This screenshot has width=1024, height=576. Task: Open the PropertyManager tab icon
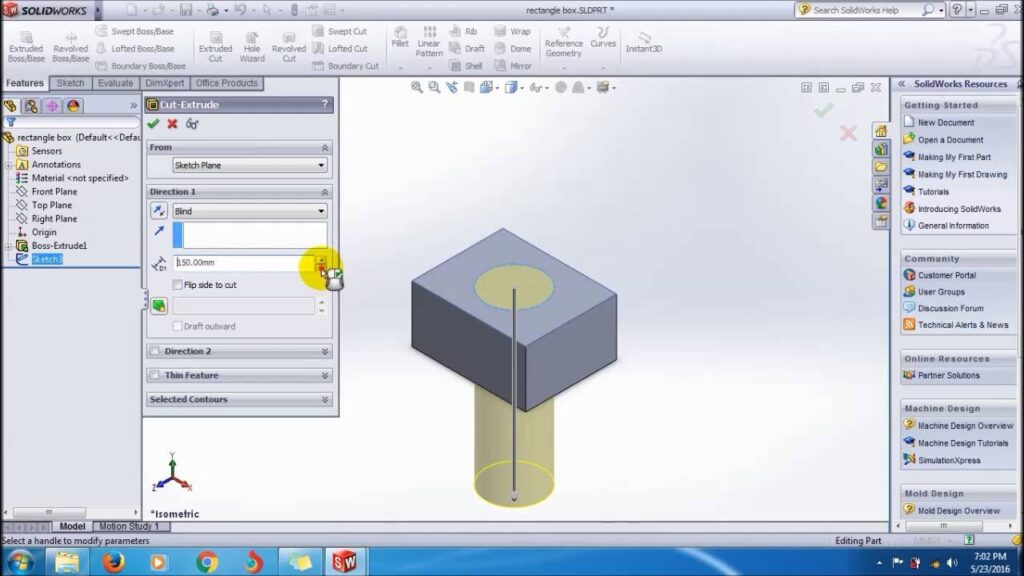(x=31, y=106)
